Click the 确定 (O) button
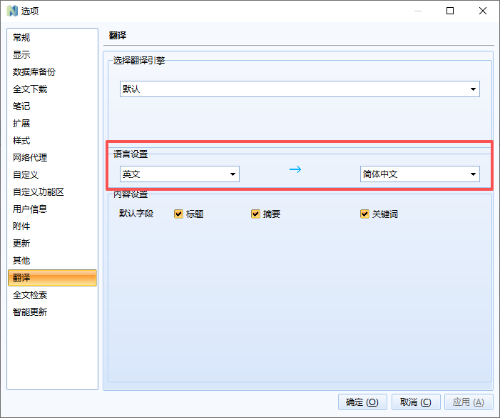The width and height of the screenshot is (500, 418). (362, 402)
